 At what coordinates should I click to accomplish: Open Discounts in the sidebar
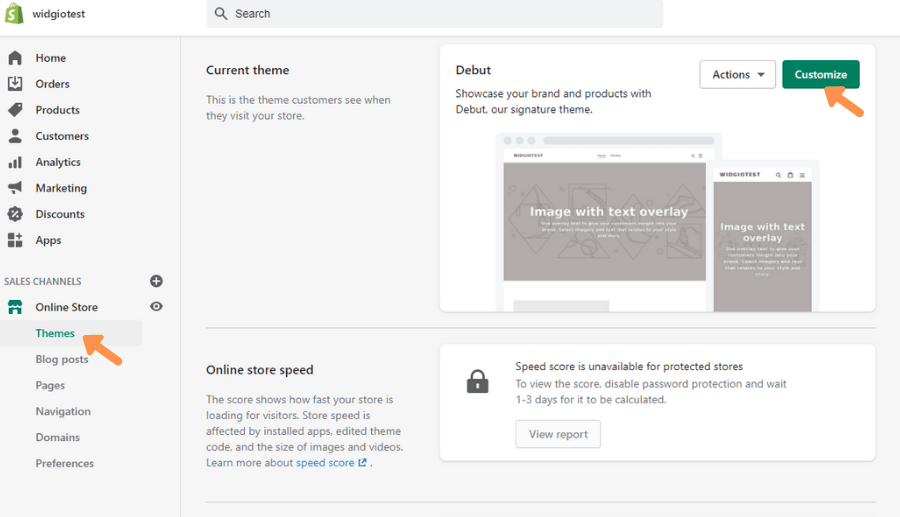tap(60, 214)
